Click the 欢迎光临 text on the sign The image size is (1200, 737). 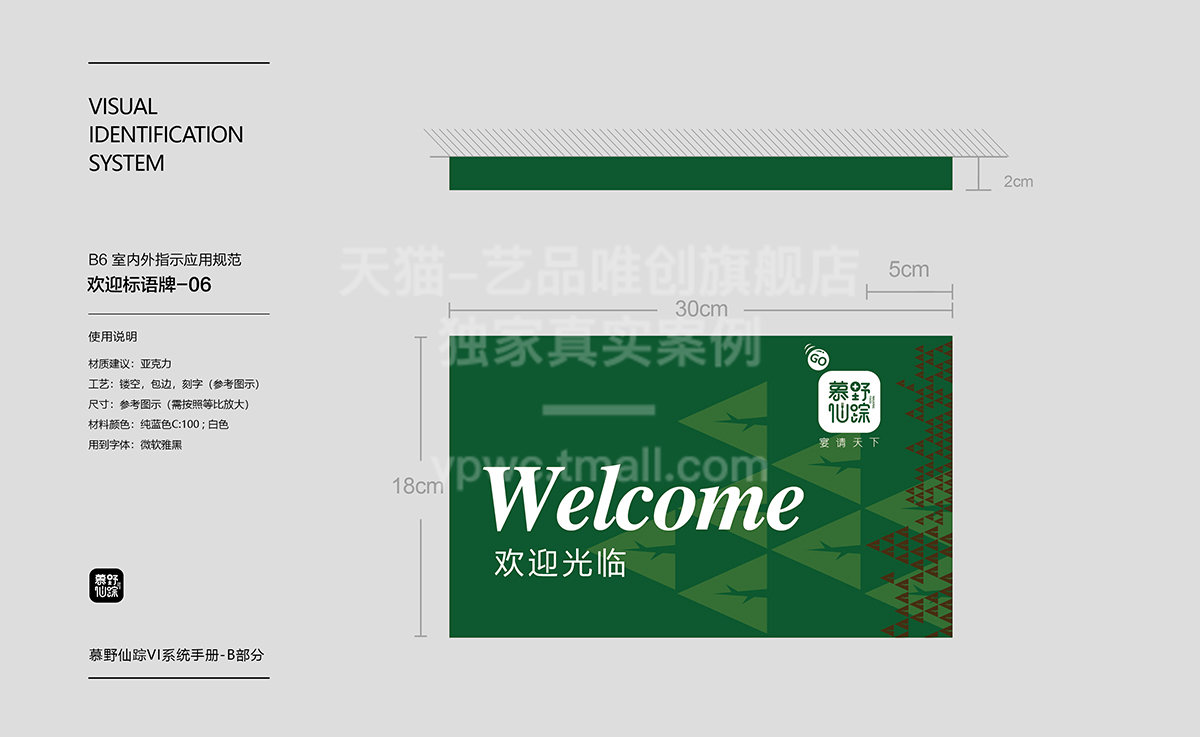[x=560, y=563]
